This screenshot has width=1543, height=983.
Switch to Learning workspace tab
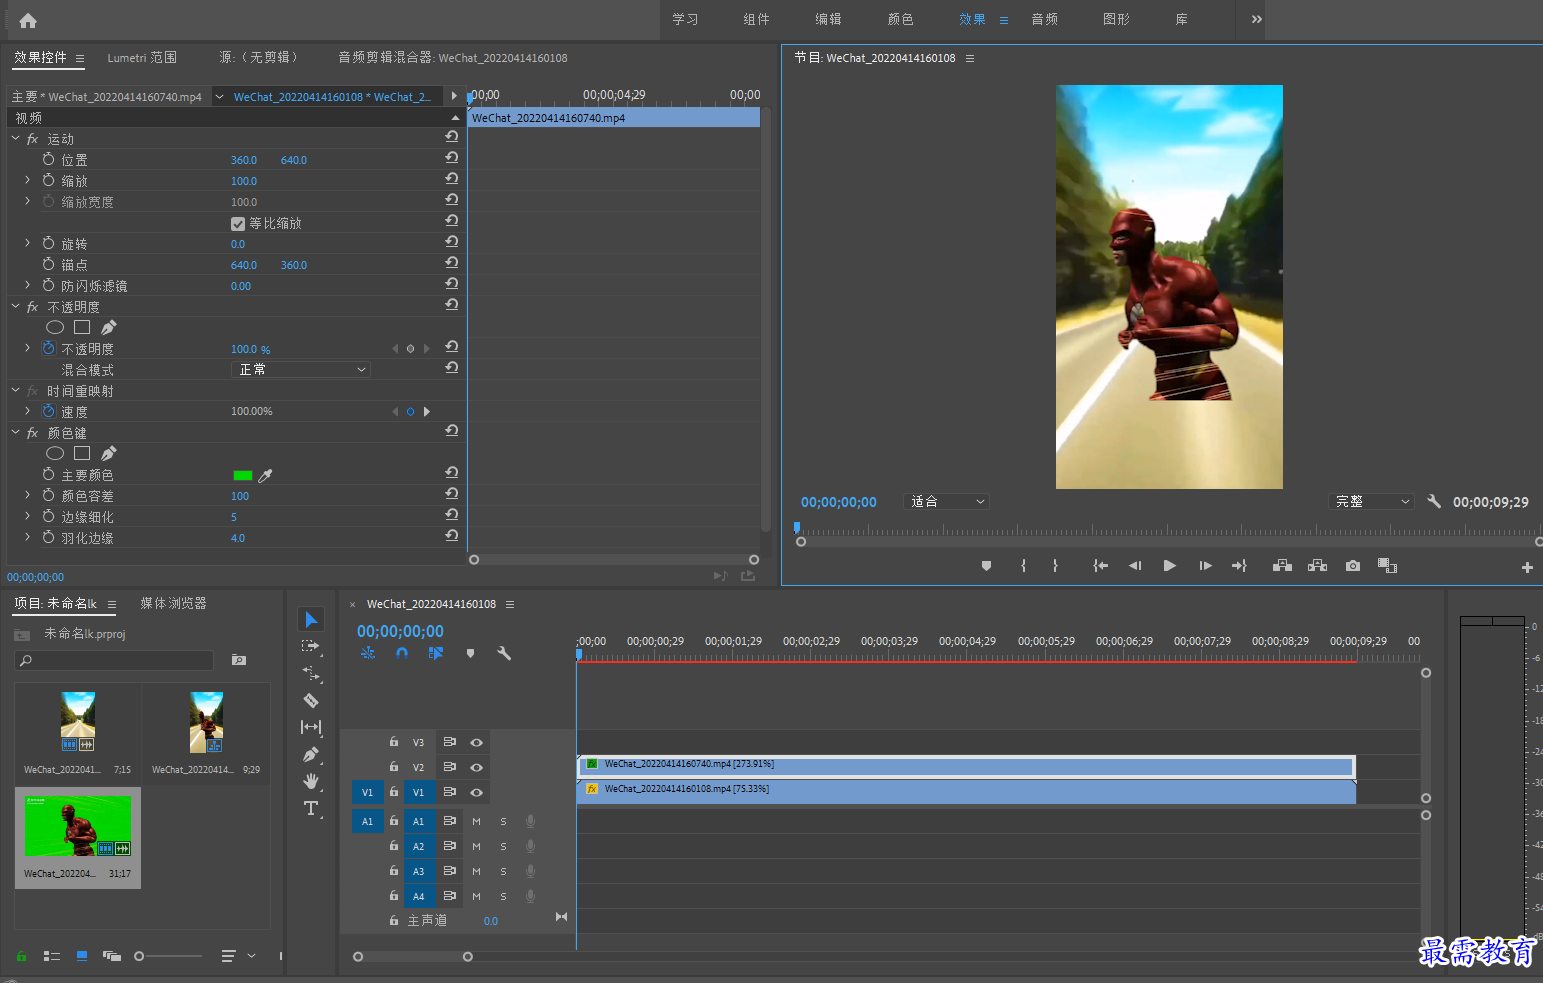pyautogui.click(x=685, y=19)
